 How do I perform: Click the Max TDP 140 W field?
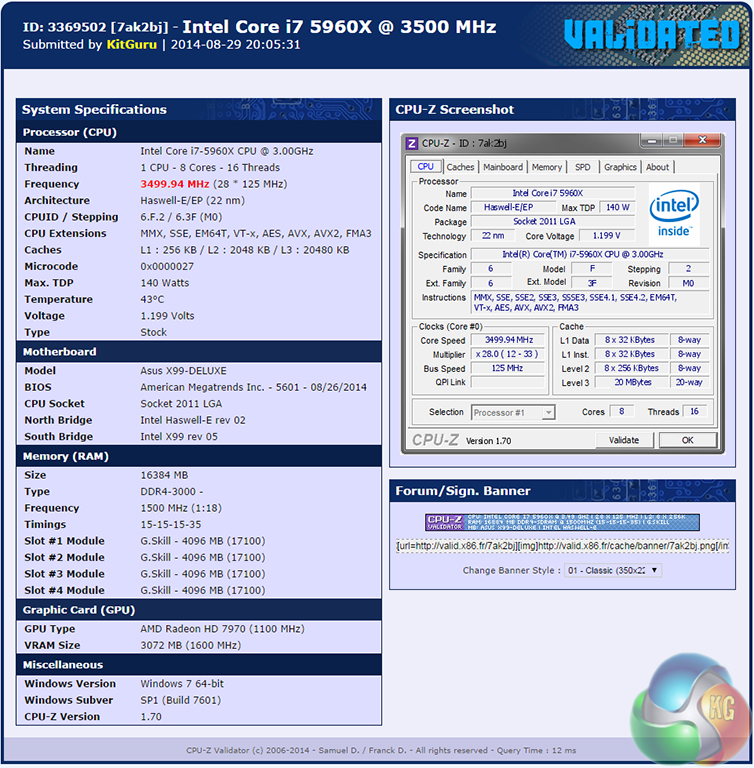(x=617, y=207)
